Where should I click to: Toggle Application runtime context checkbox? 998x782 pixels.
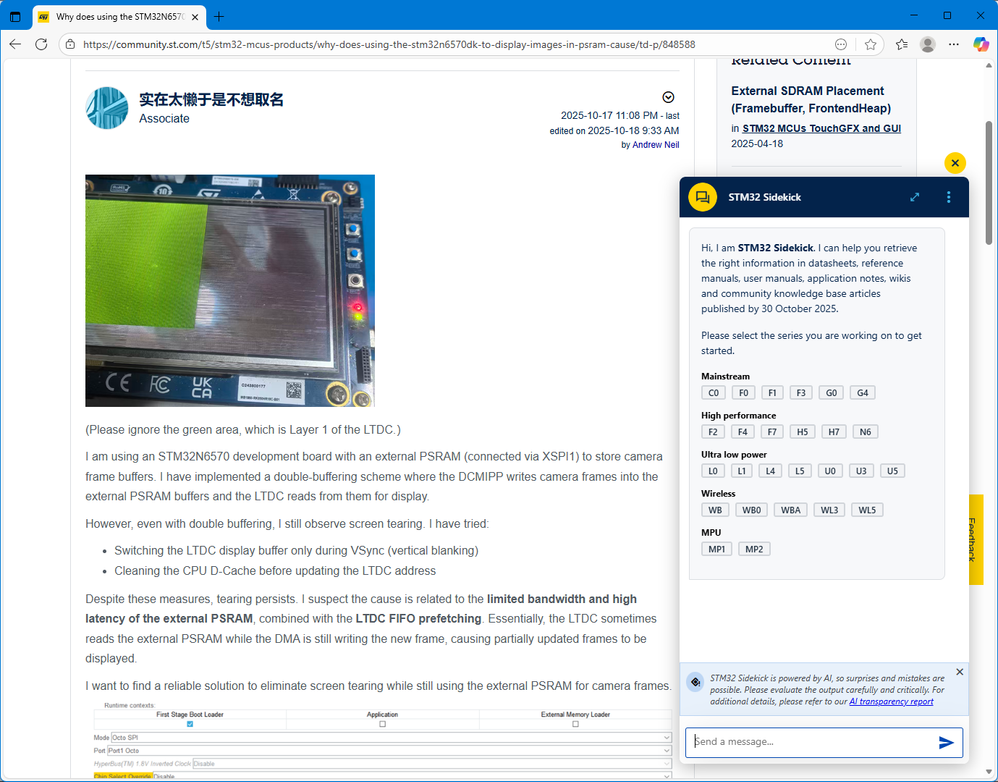[383, 724]
